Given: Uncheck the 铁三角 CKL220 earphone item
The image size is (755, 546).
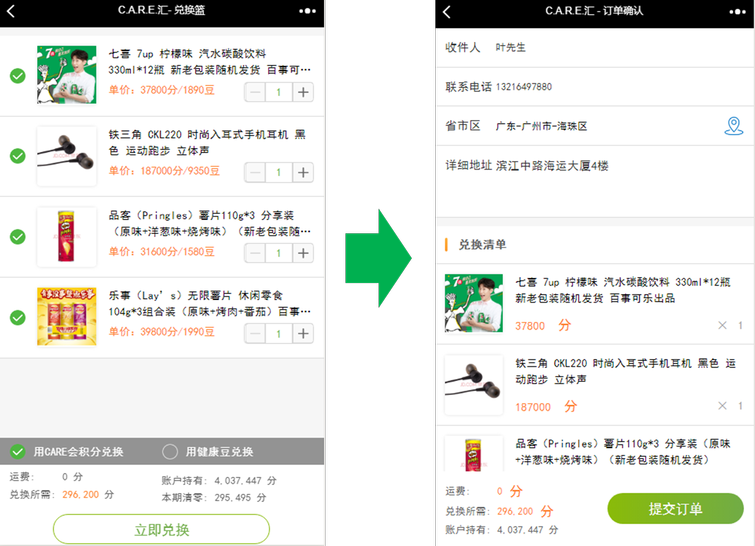Looking at the screenshot, I should point(18,156).
